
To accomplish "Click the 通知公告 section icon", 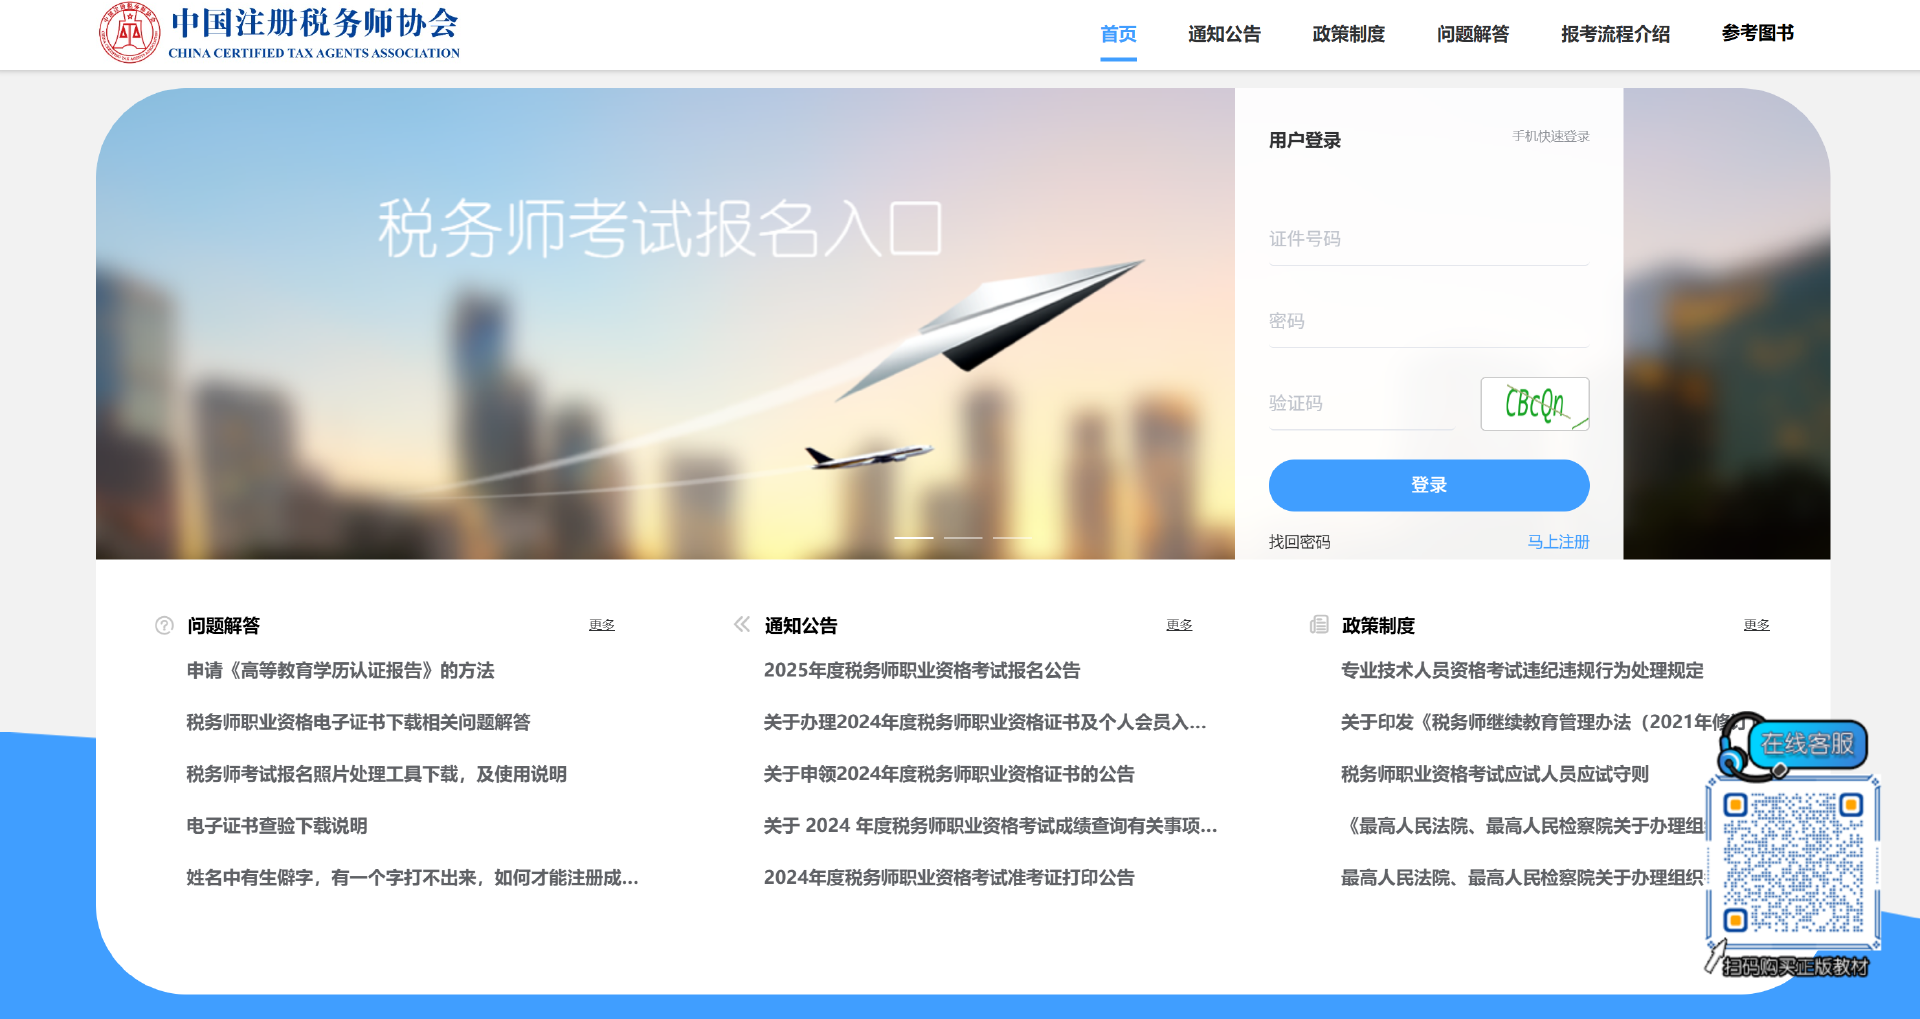I will coord(741,624).
